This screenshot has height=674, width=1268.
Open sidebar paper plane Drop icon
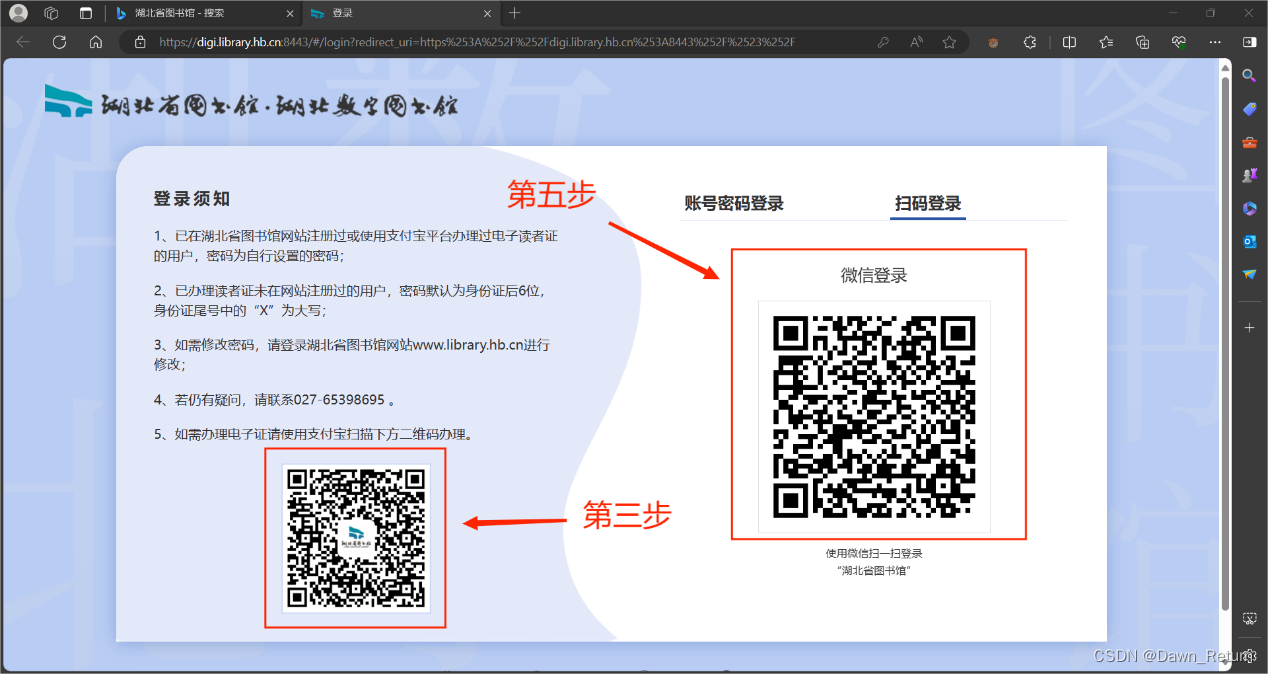coord(1249,274)
